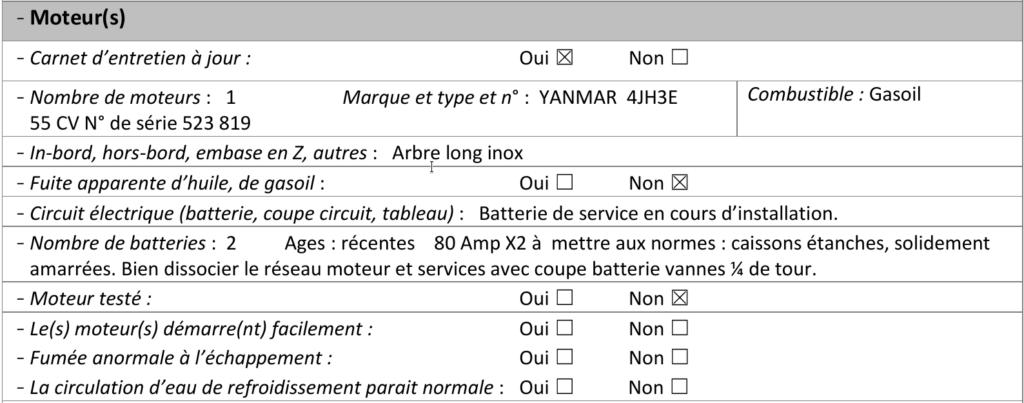1024x403 pixels.
Task: Select Oui for circulation d'eau de refroidissement
Action: (x=564, y=386)
